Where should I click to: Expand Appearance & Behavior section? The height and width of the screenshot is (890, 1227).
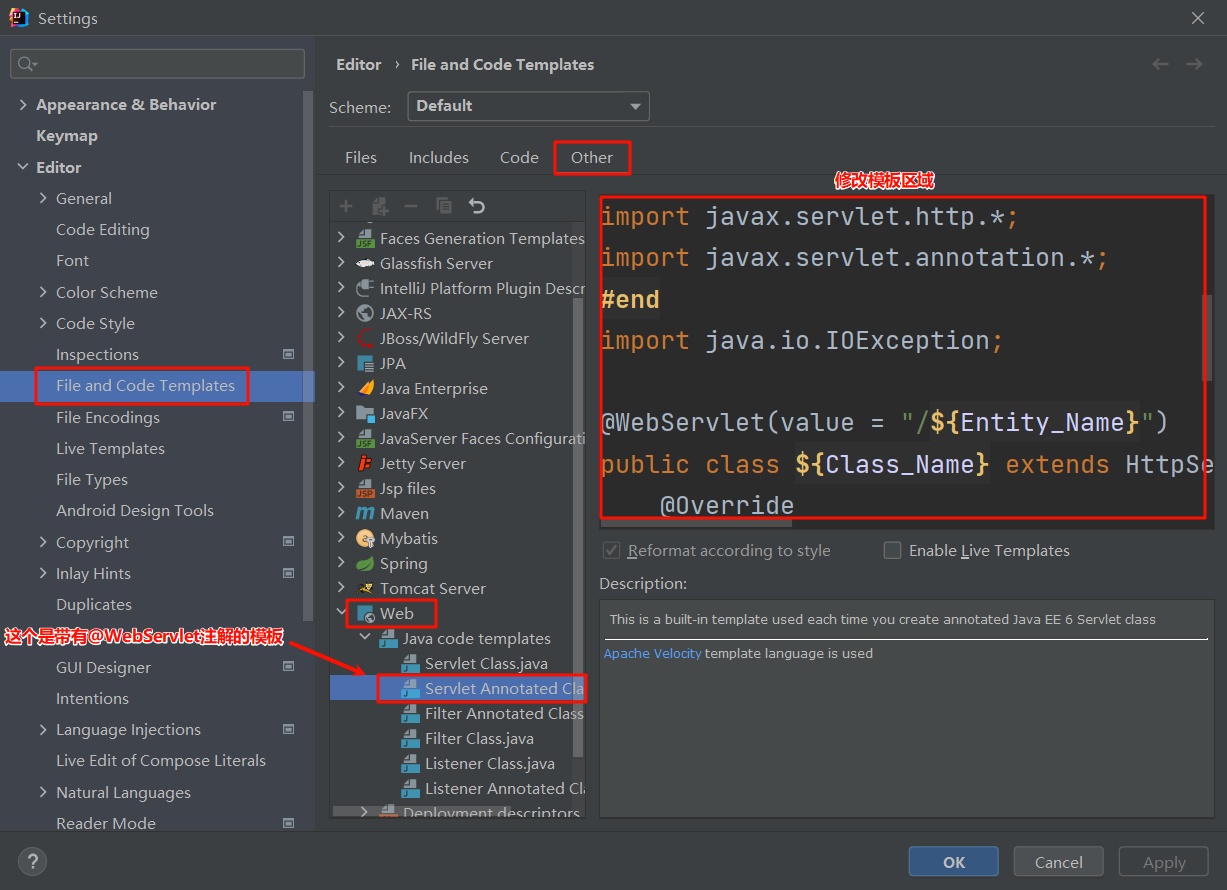[23, 104]
